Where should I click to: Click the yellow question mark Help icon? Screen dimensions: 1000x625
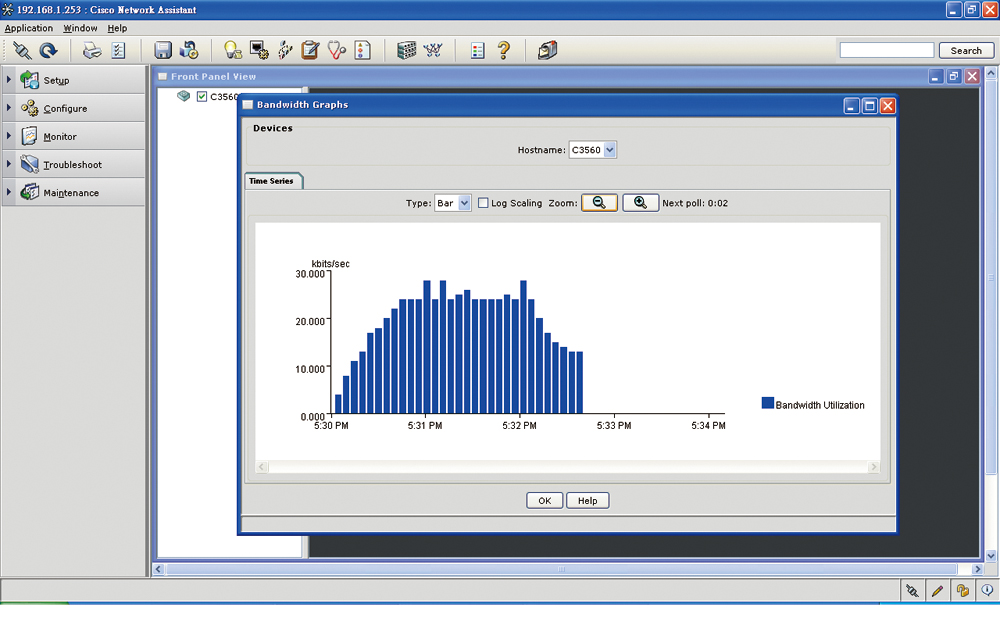504,50
